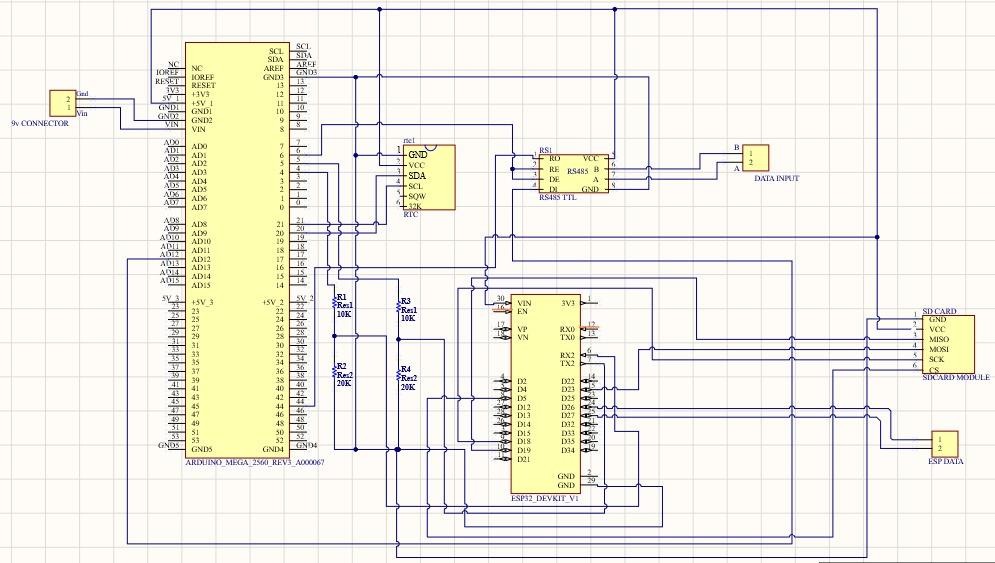Click the '32K' pin label on RTC
This screenshot has width=995, height=563.
click(414, 206)
